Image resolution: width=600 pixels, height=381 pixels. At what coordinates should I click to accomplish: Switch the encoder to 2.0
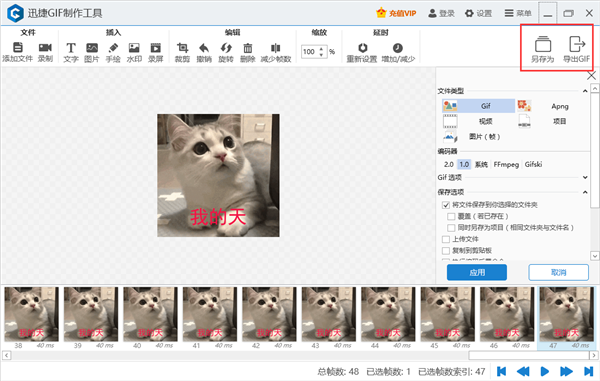448,164
